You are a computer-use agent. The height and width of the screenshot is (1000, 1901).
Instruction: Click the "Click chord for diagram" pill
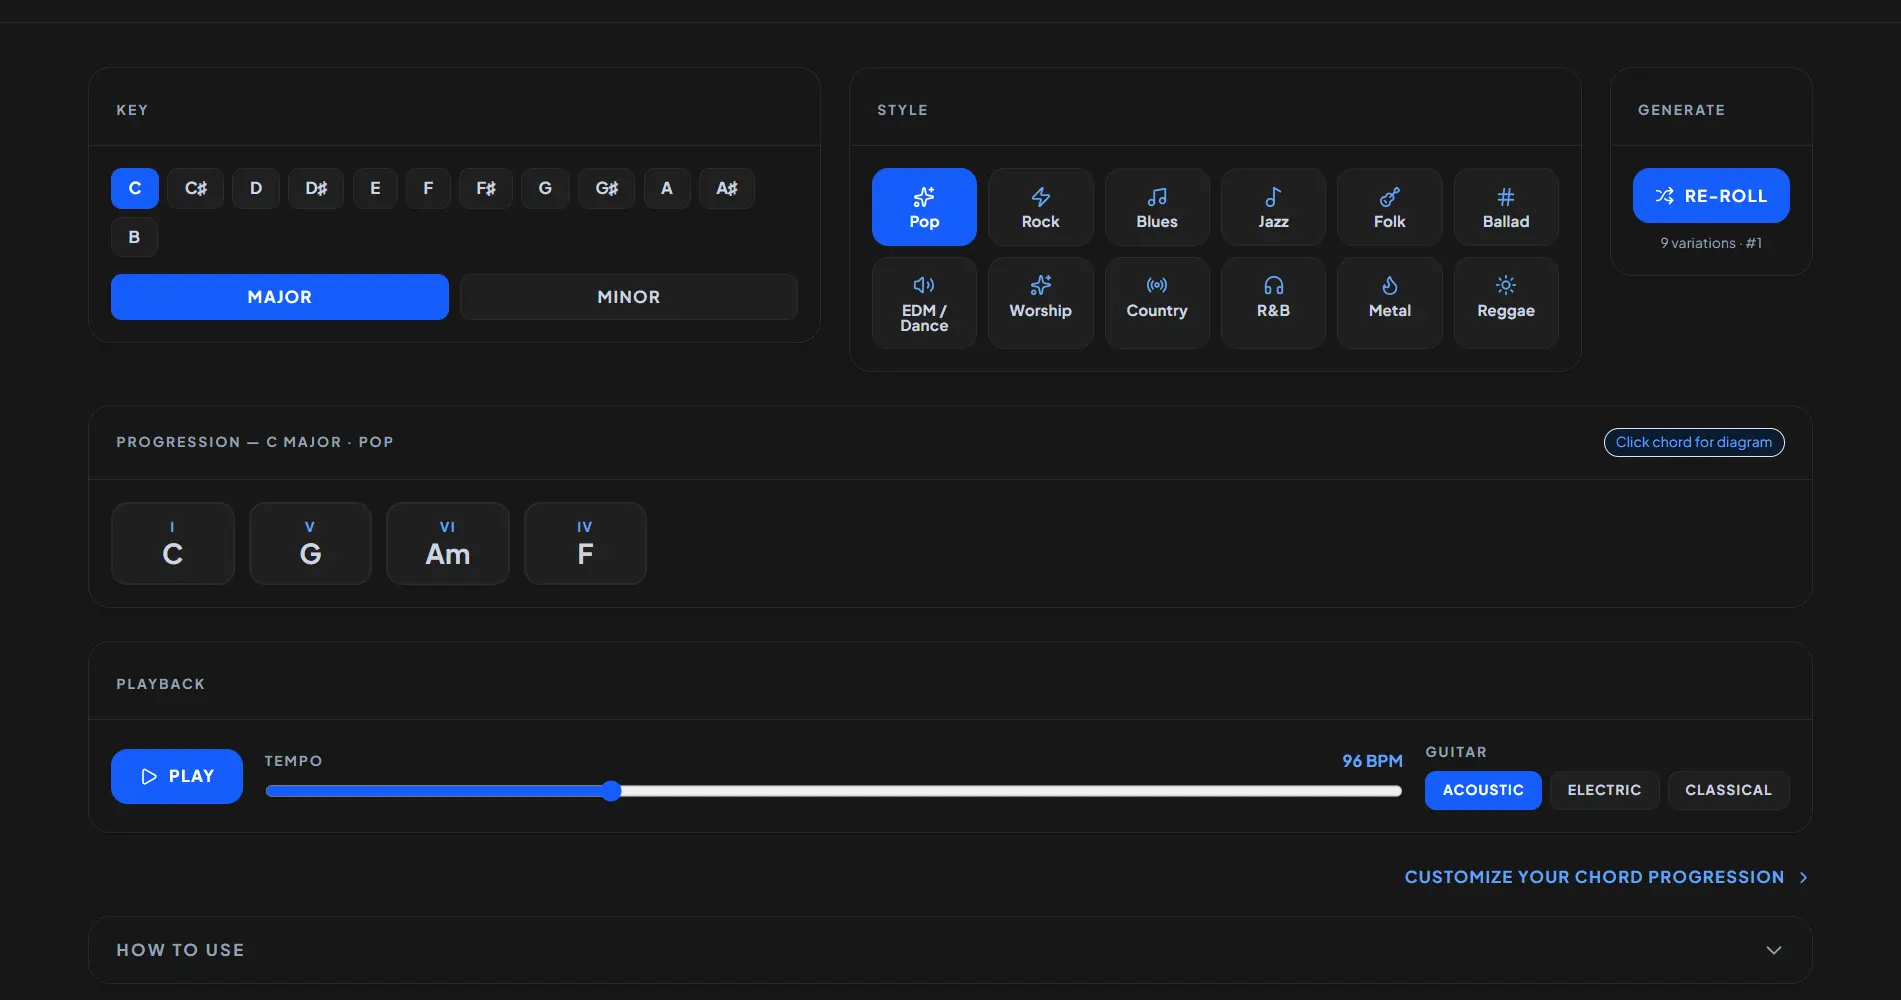tap(1694, 442)
